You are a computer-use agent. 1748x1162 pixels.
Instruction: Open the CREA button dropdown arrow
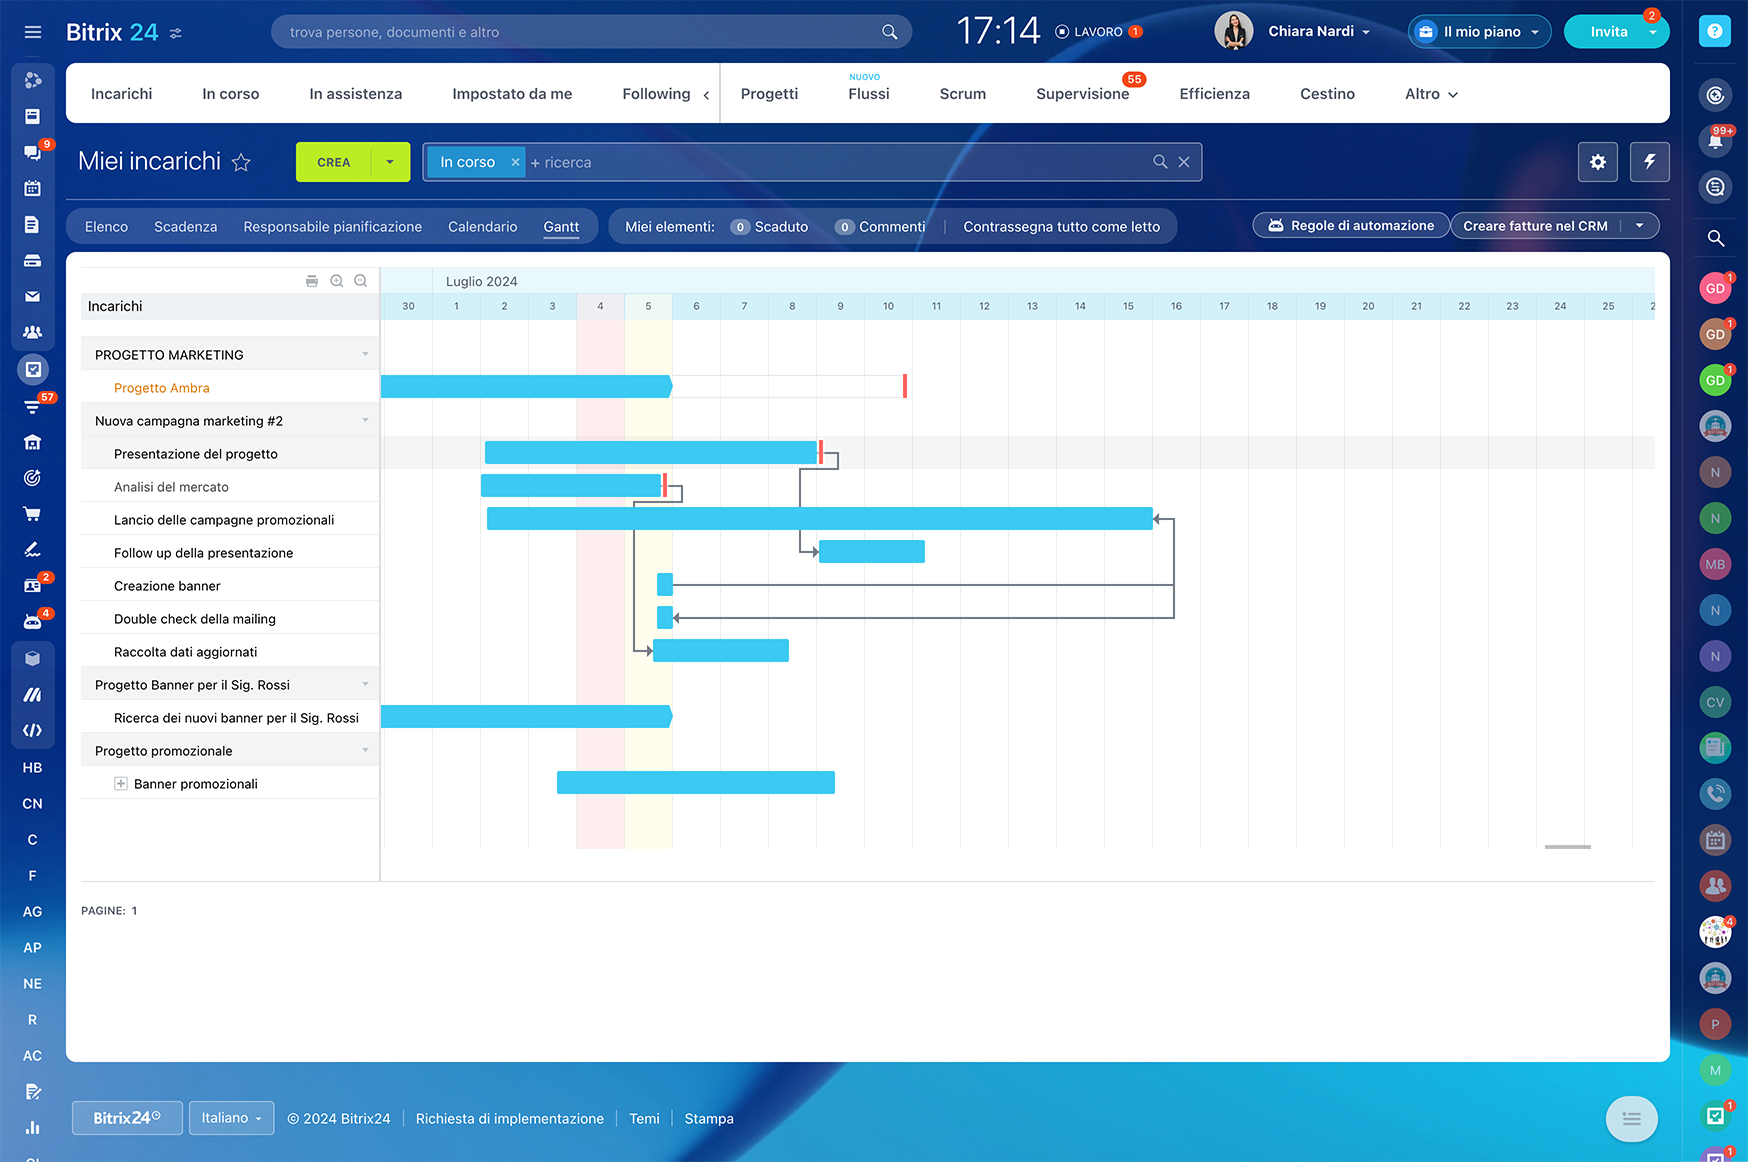click(x=390, y=162)
